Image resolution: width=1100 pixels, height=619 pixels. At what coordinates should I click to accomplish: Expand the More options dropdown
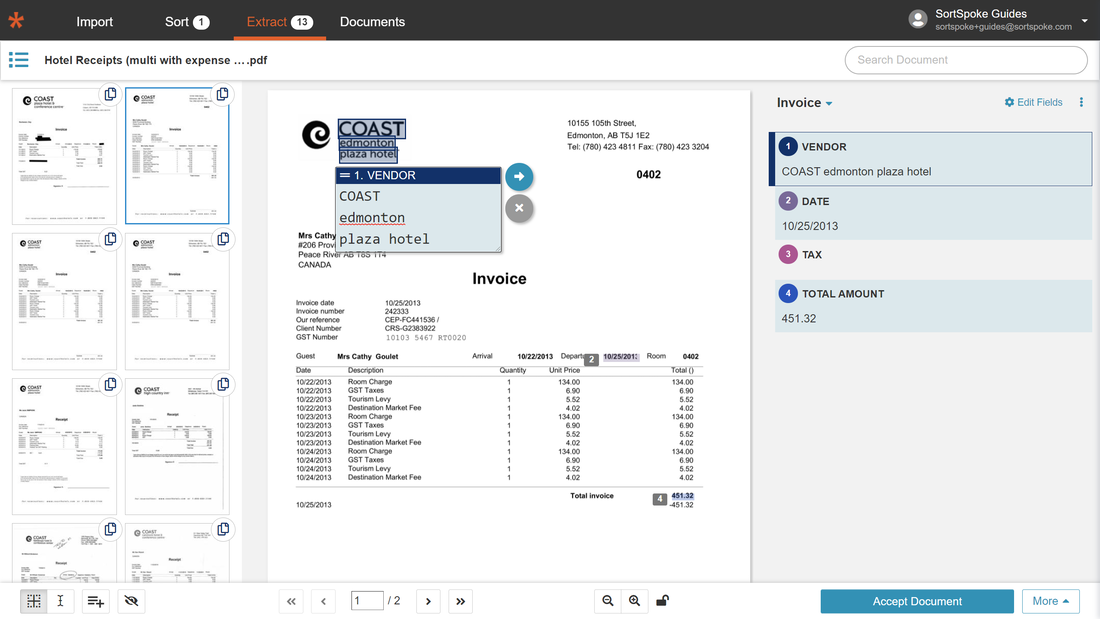1050,601
